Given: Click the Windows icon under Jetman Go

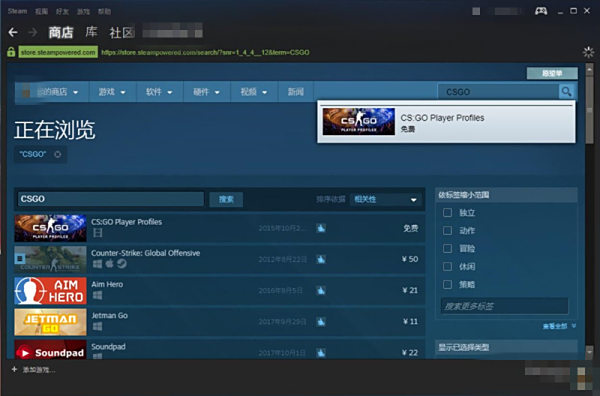Looking at the screenshot, I should pos(98,326).
